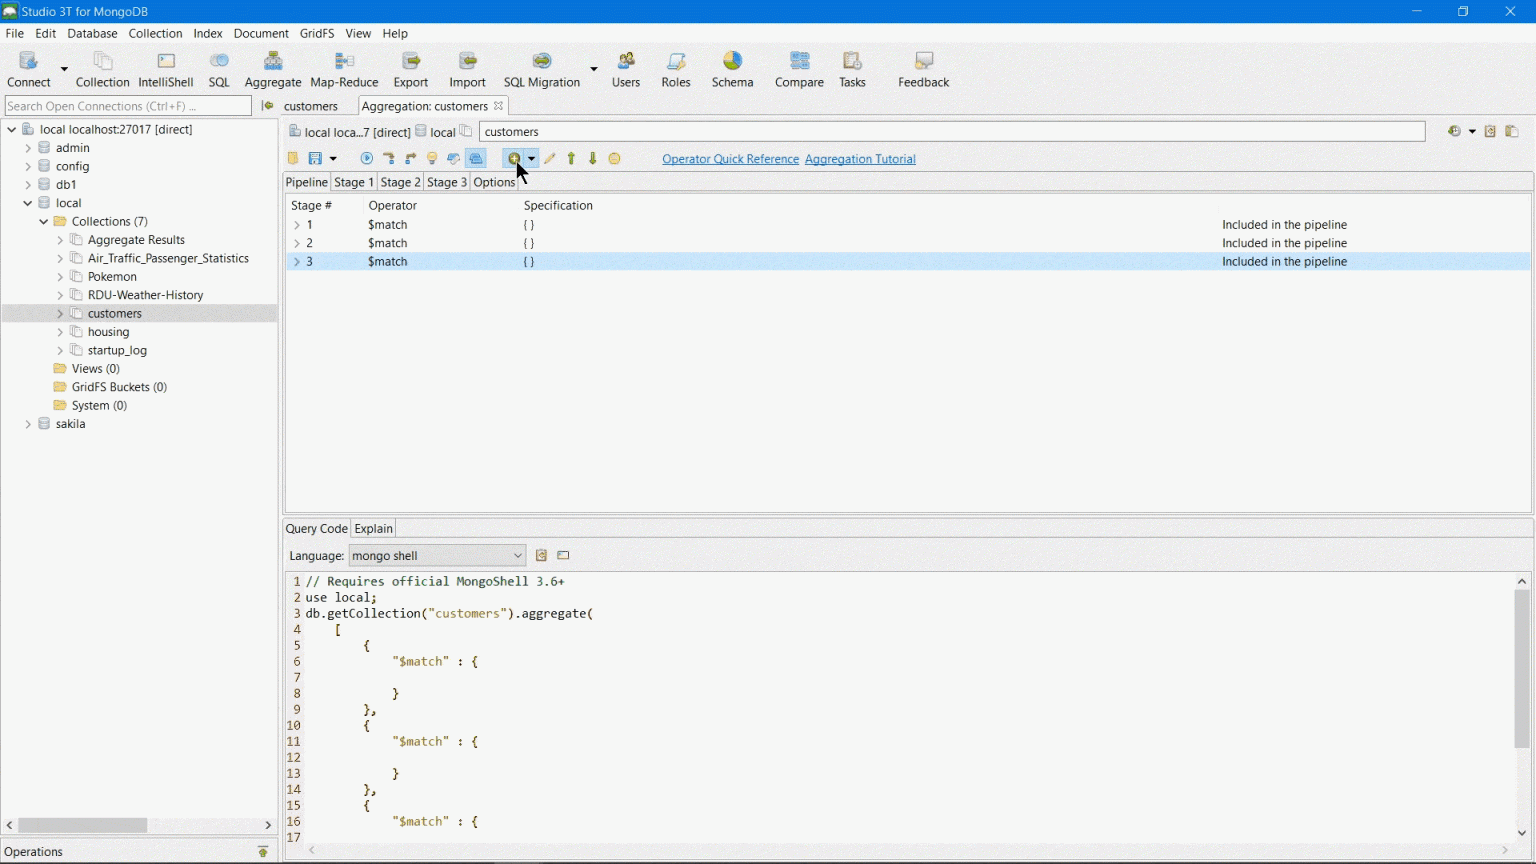Open the Schema explorer
The image size is (1536, 864).
(732, 70)
